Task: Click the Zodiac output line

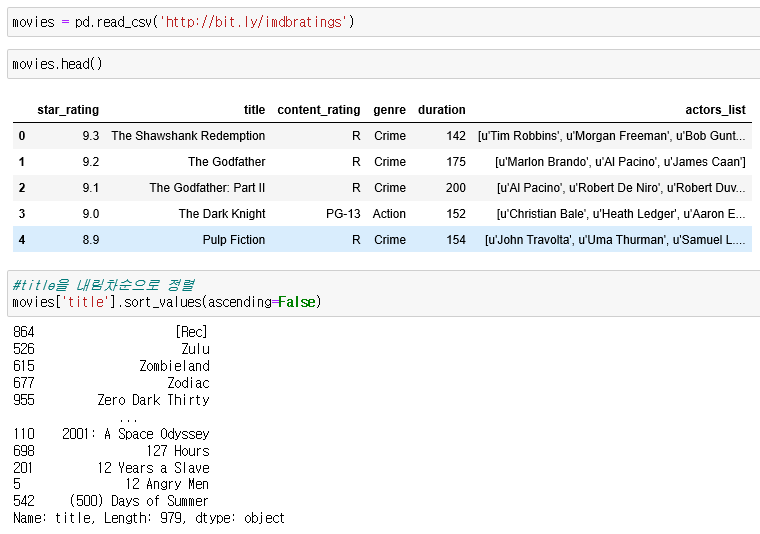Action: (111, 383)
